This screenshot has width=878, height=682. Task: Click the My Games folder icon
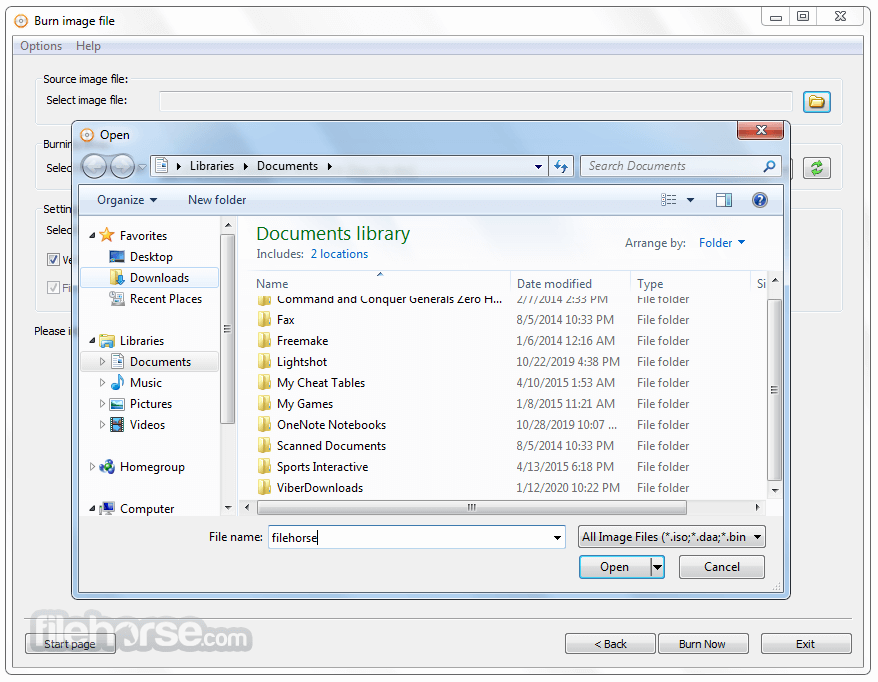[264, 404]
